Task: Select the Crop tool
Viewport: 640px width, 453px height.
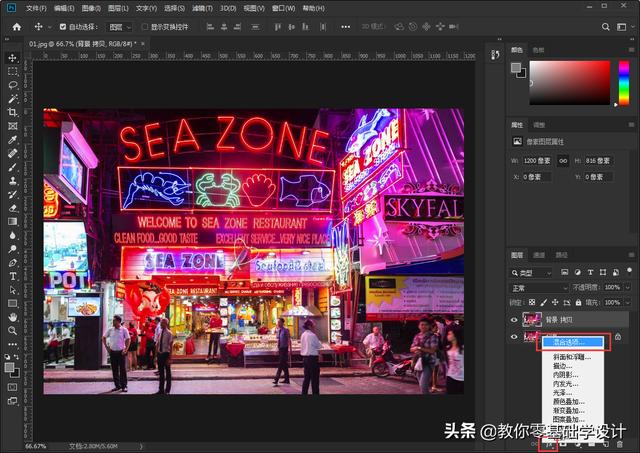Action: pyautogui.click(x=12, y=112)
